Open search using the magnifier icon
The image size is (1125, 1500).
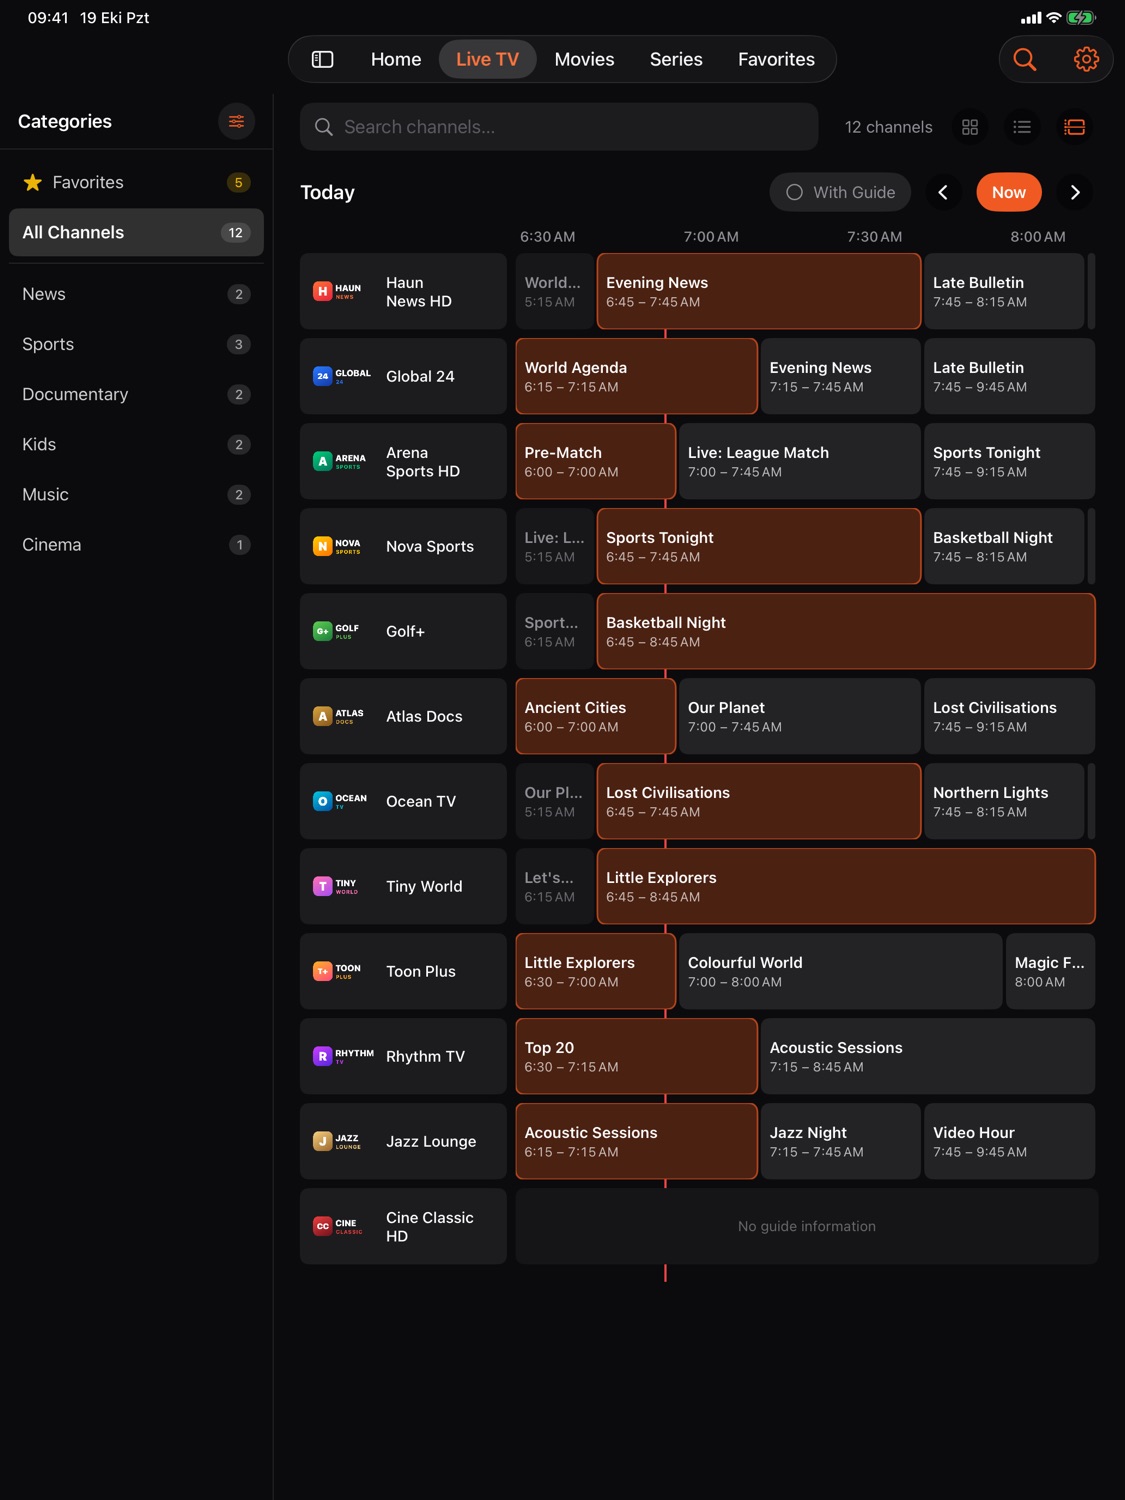pos(1025,59)
